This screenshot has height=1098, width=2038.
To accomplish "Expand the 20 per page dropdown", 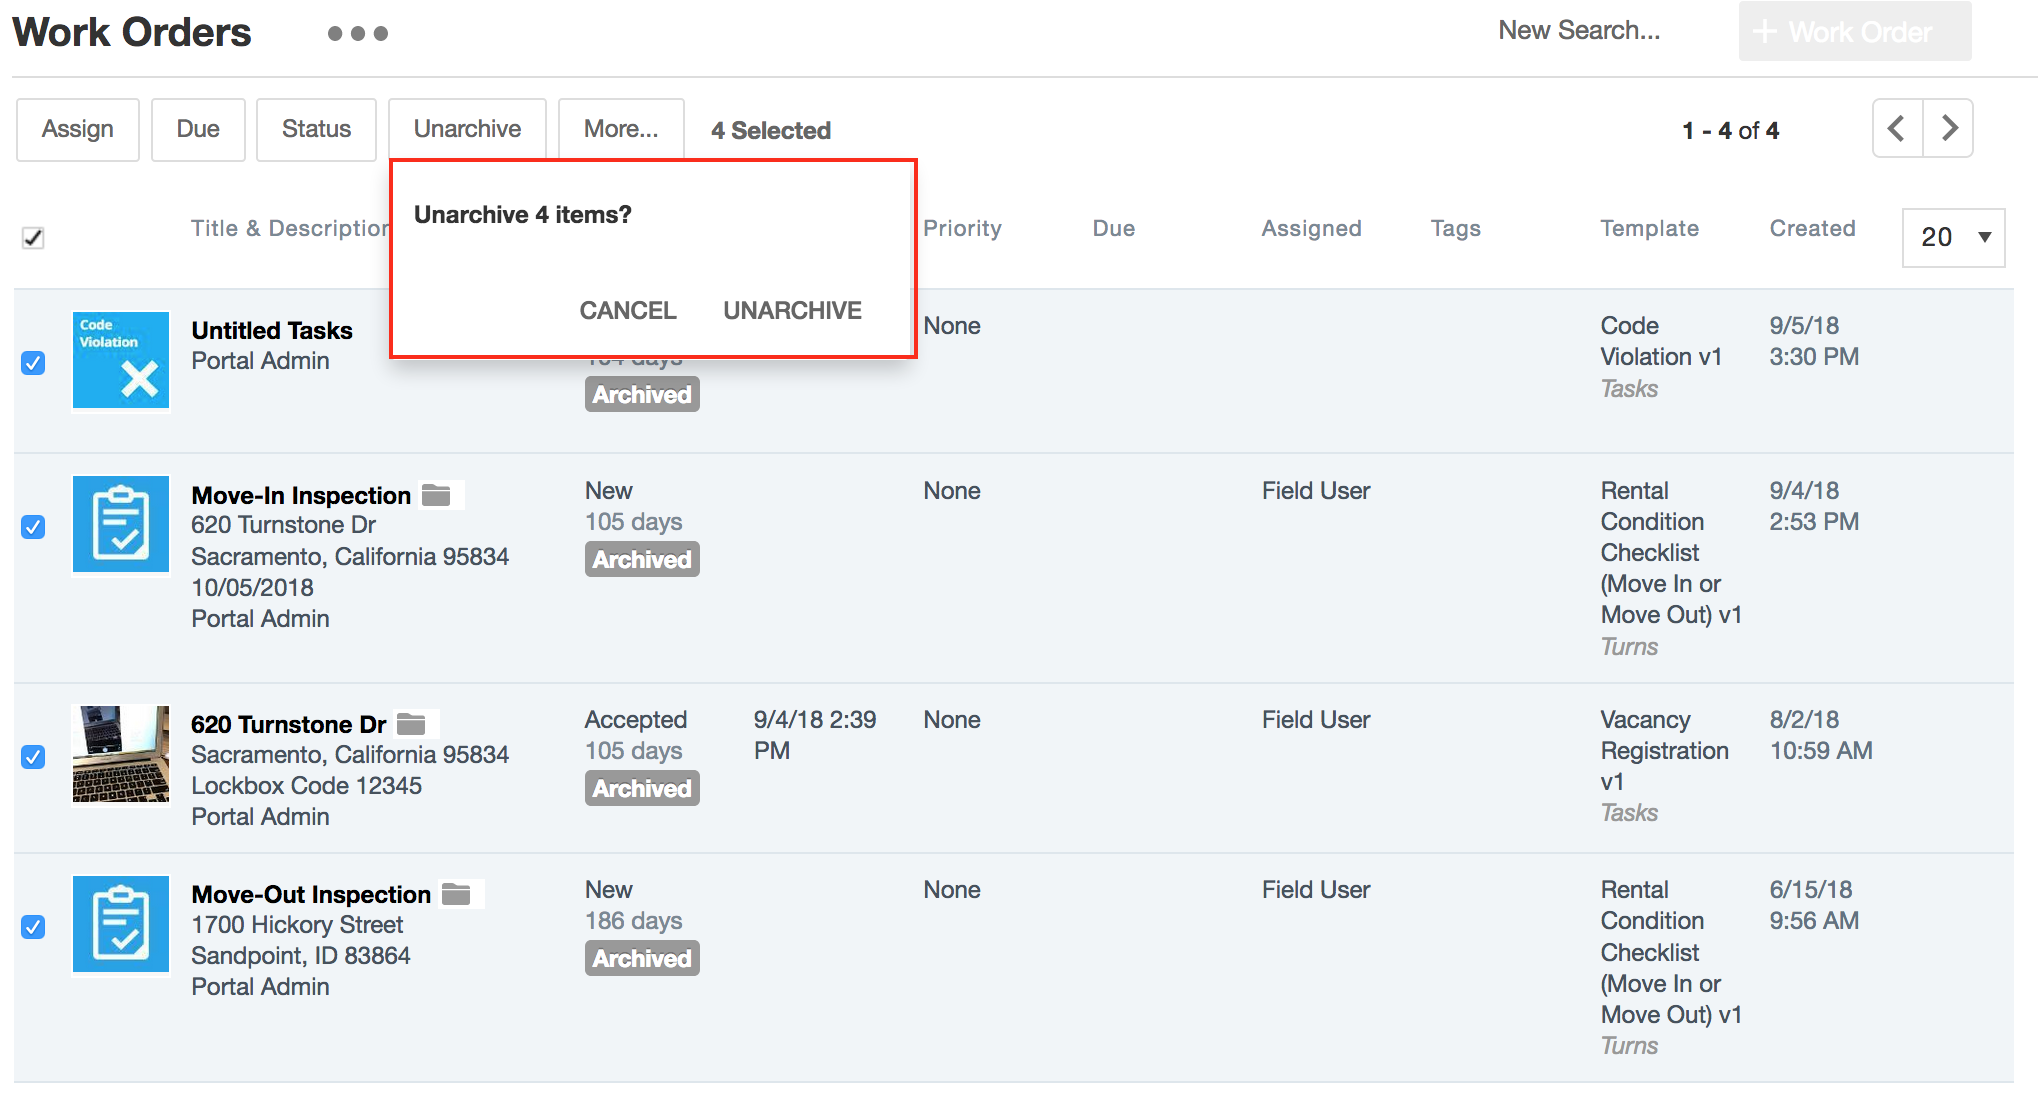I will pyautogui.click(x=1953, y=237).
